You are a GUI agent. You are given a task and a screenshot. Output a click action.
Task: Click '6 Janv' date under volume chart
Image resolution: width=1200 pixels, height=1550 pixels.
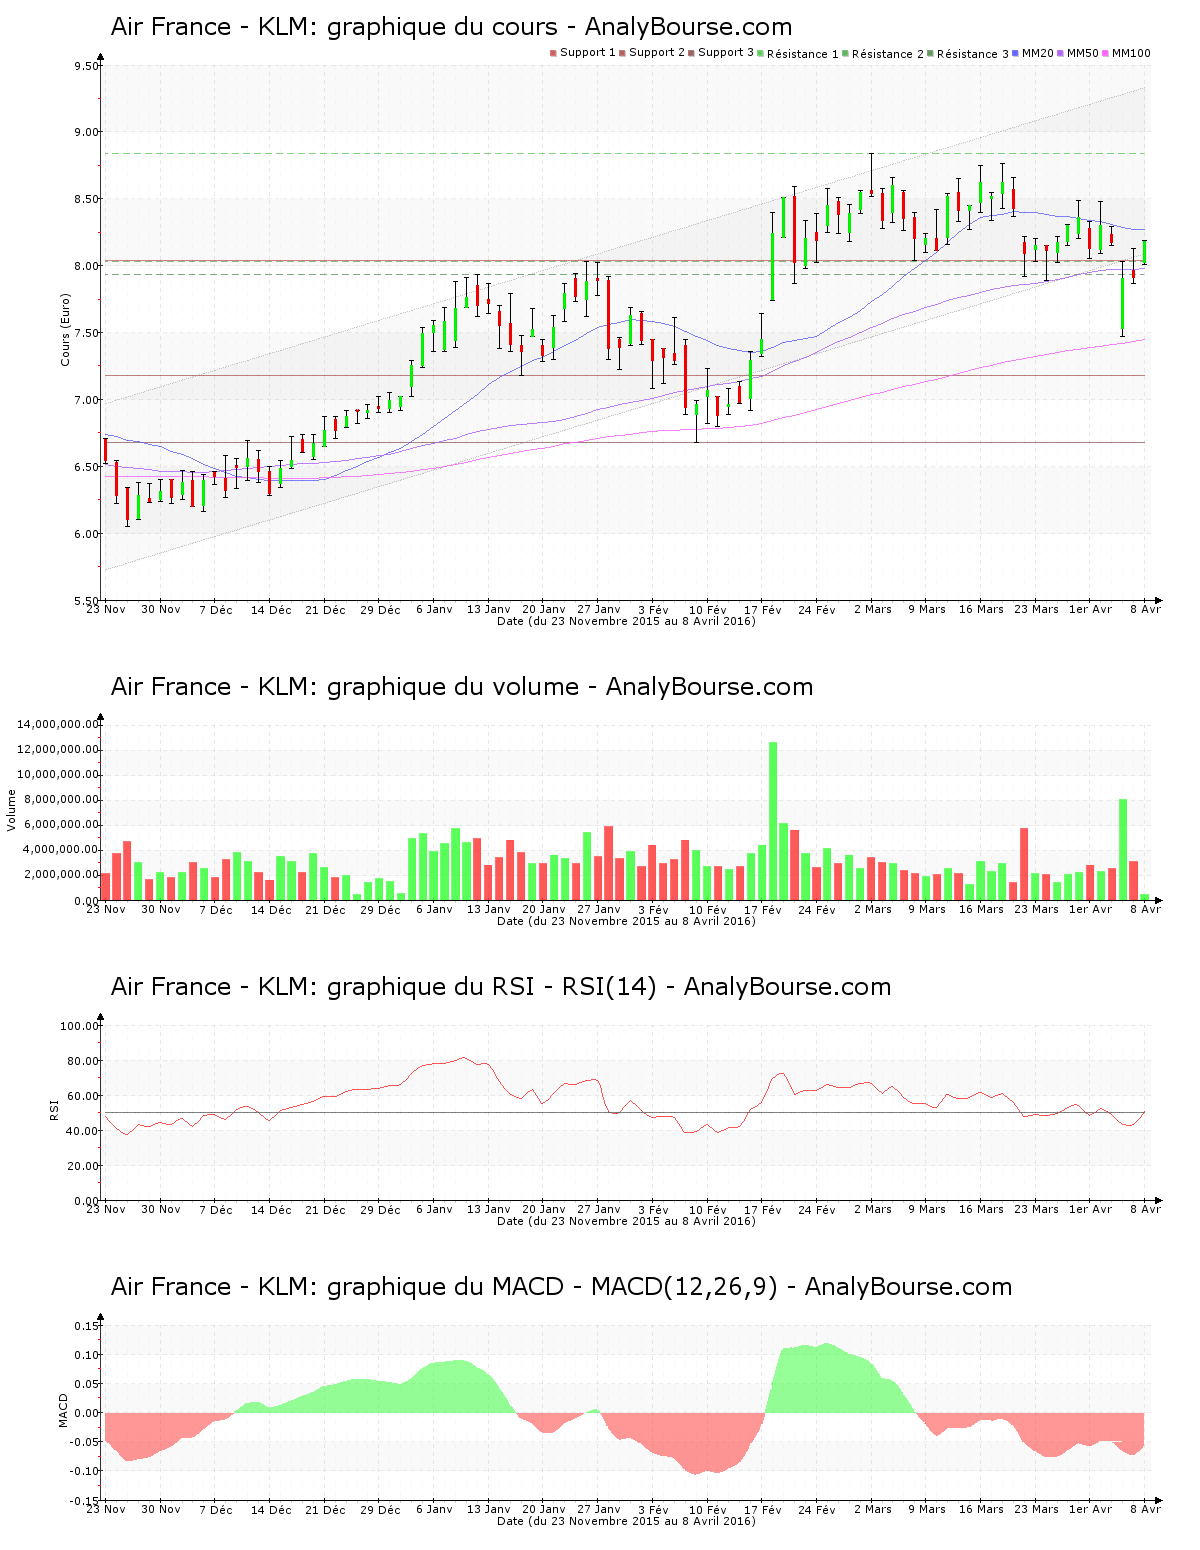pyautogui.click(x=434, y=909)
